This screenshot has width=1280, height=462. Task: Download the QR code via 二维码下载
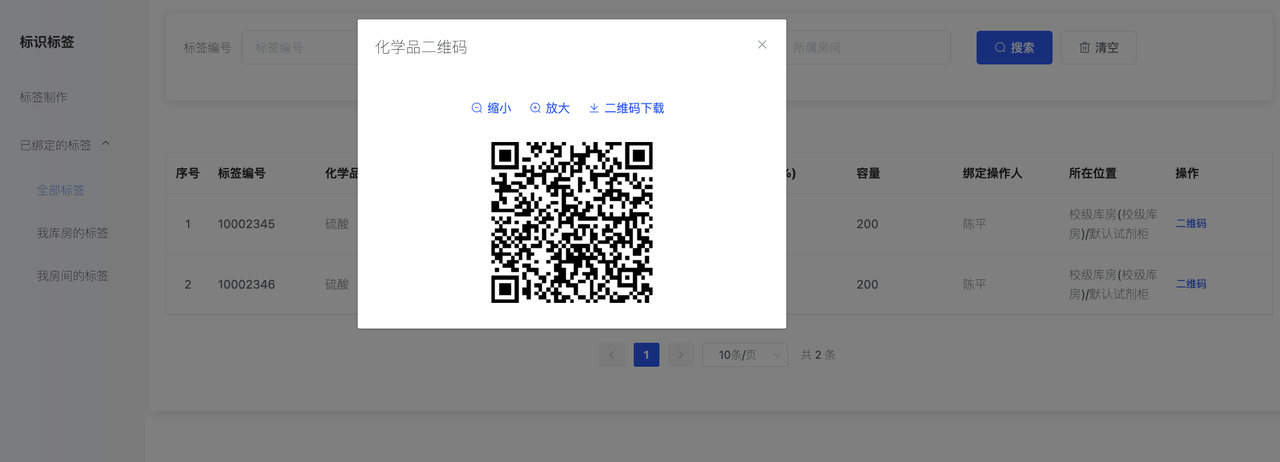[626, 108]
